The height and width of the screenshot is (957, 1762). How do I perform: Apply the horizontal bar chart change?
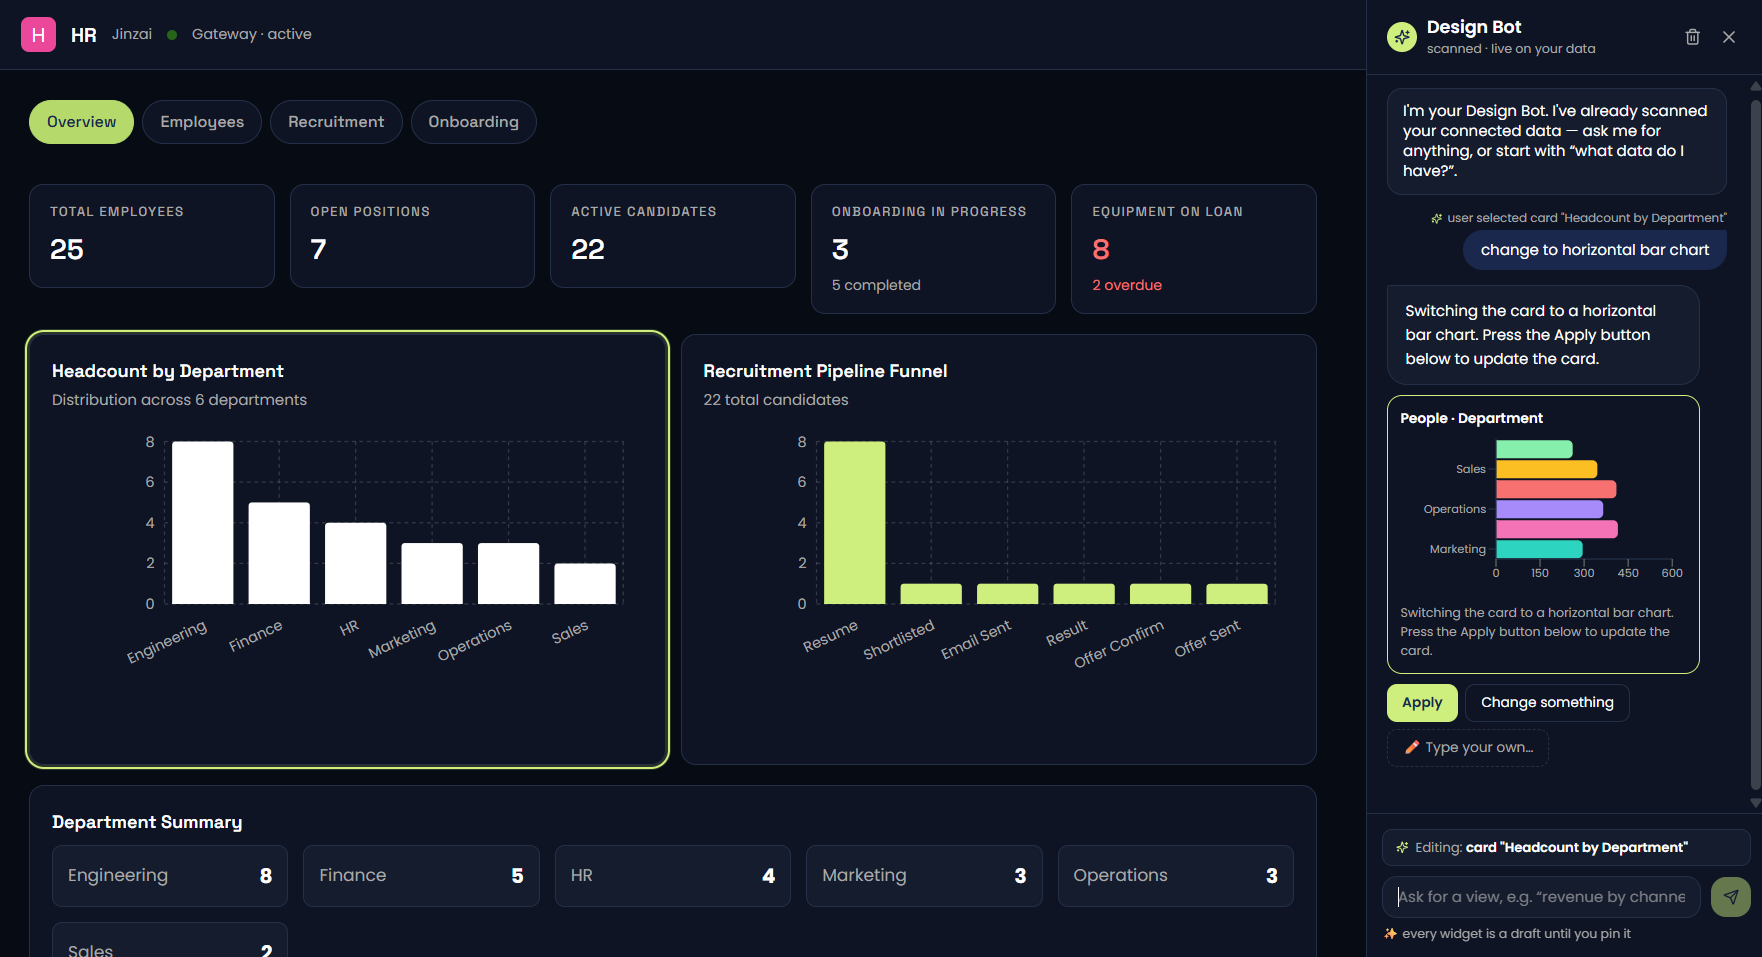point(1422,703)
